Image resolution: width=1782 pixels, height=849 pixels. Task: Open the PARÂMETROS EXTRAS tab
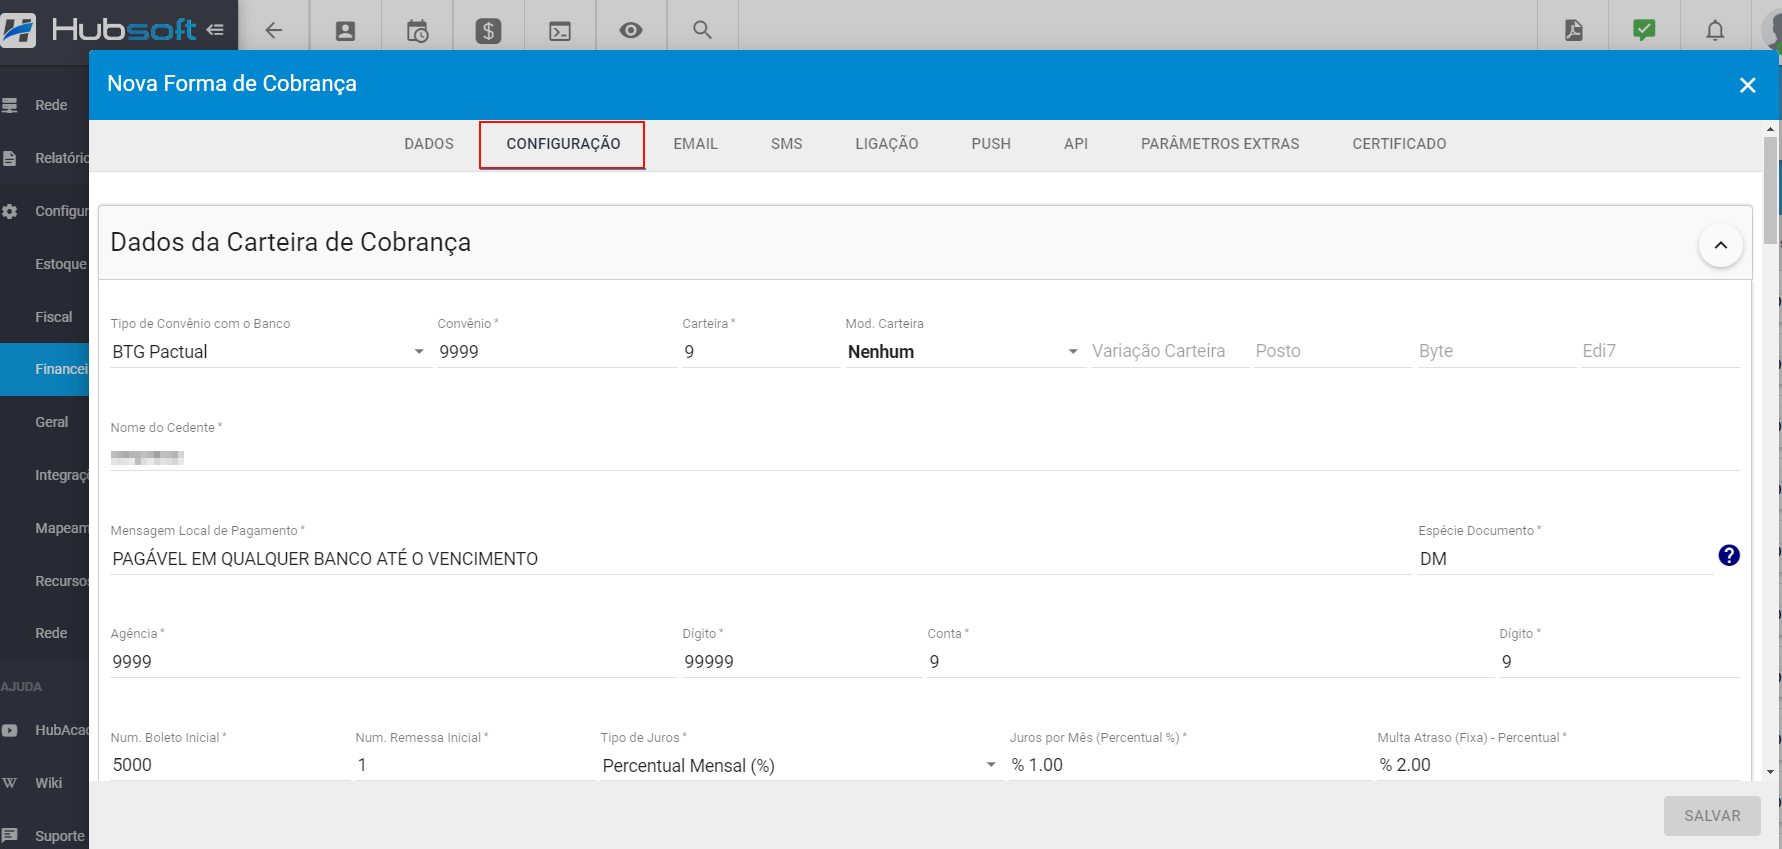click(1220, 144)
